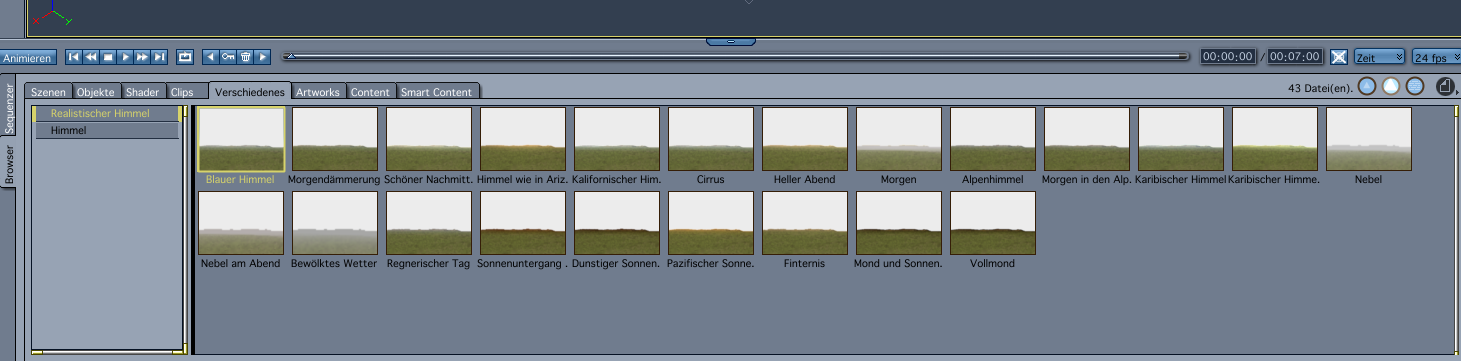
Task: Select large thumbnail view icon
Action: 1391,87
